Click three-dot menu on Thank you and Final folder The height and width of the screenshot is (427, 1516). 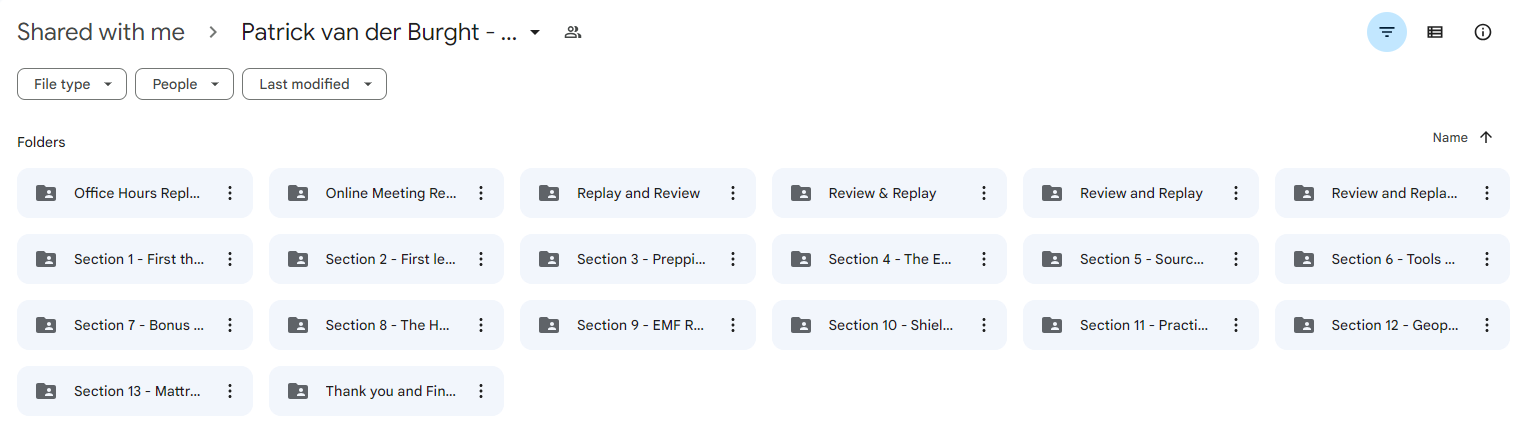pos(481,391)
